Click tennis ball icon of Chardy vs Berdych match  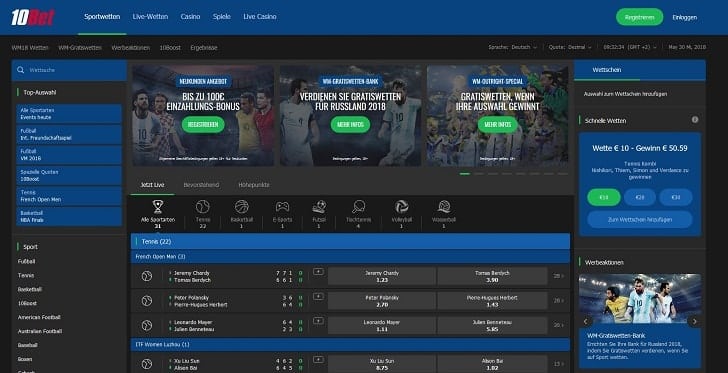pyautogui.click(x=147, y=276)
